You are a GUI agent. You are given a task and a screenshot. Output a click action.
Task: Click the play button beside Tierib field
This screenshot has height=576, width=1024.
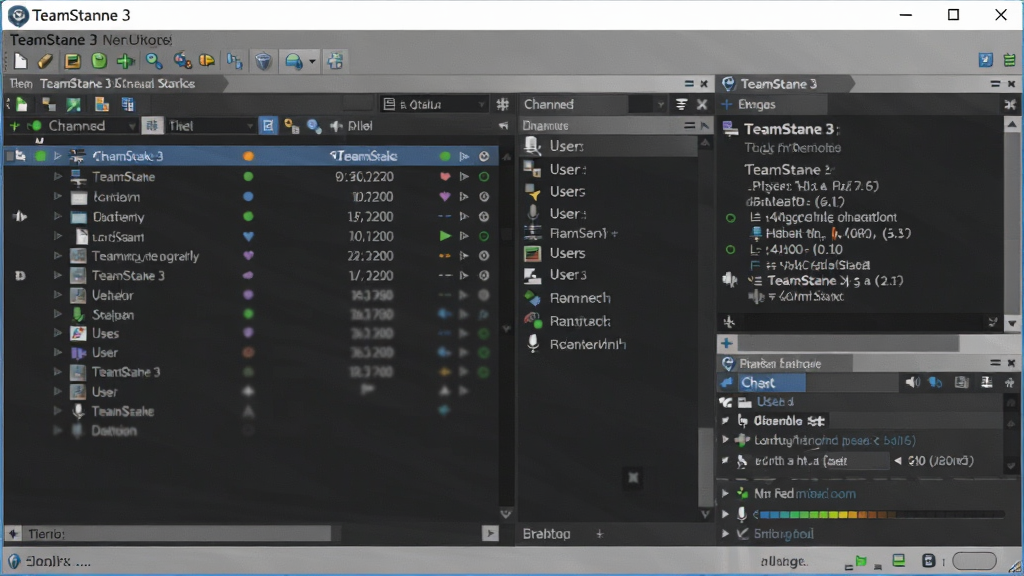pos(490,534)
